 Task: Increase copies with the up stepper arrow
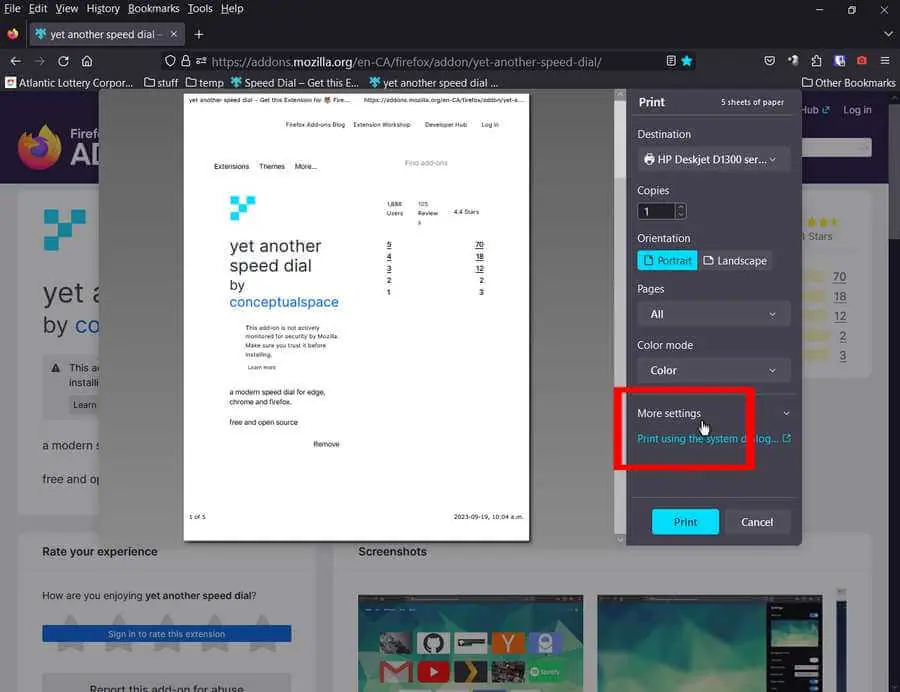(681, 207)
